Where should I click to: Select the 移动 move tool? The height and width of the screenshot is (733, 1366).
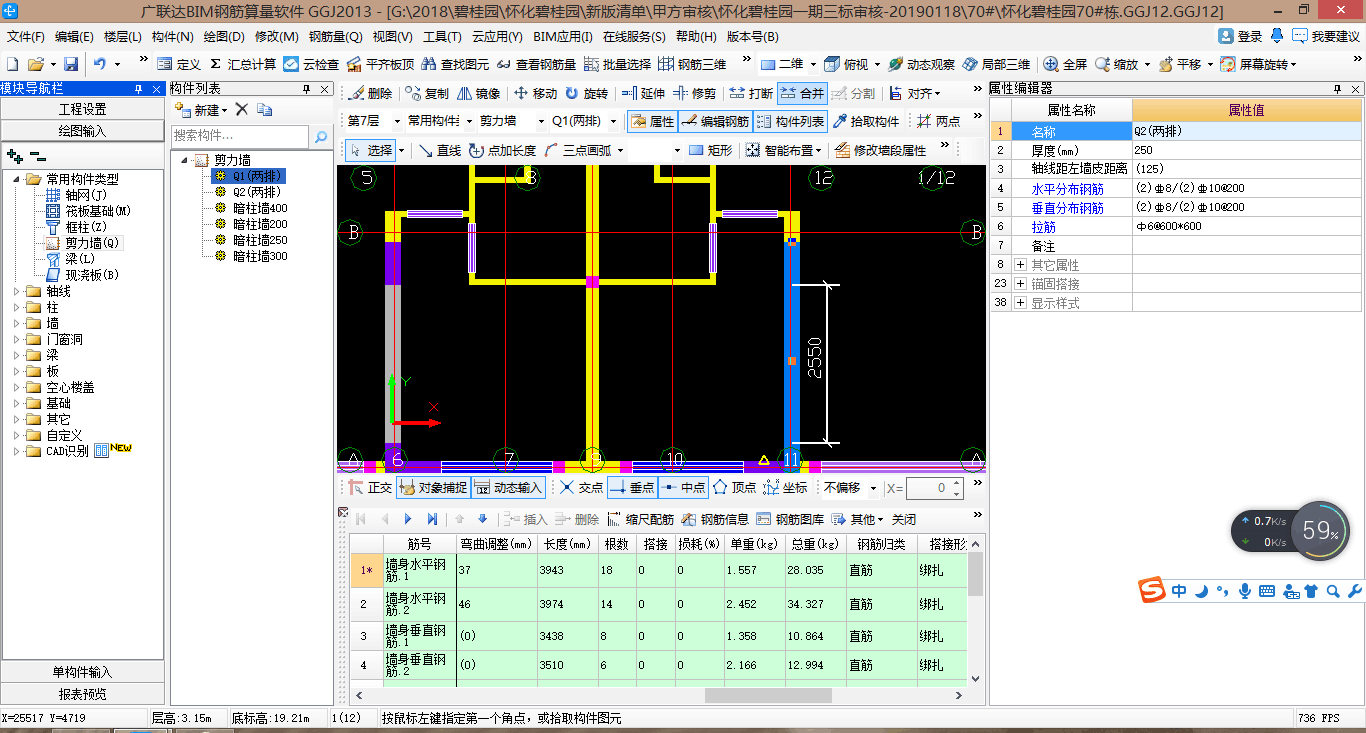click(x=535, y=94)
